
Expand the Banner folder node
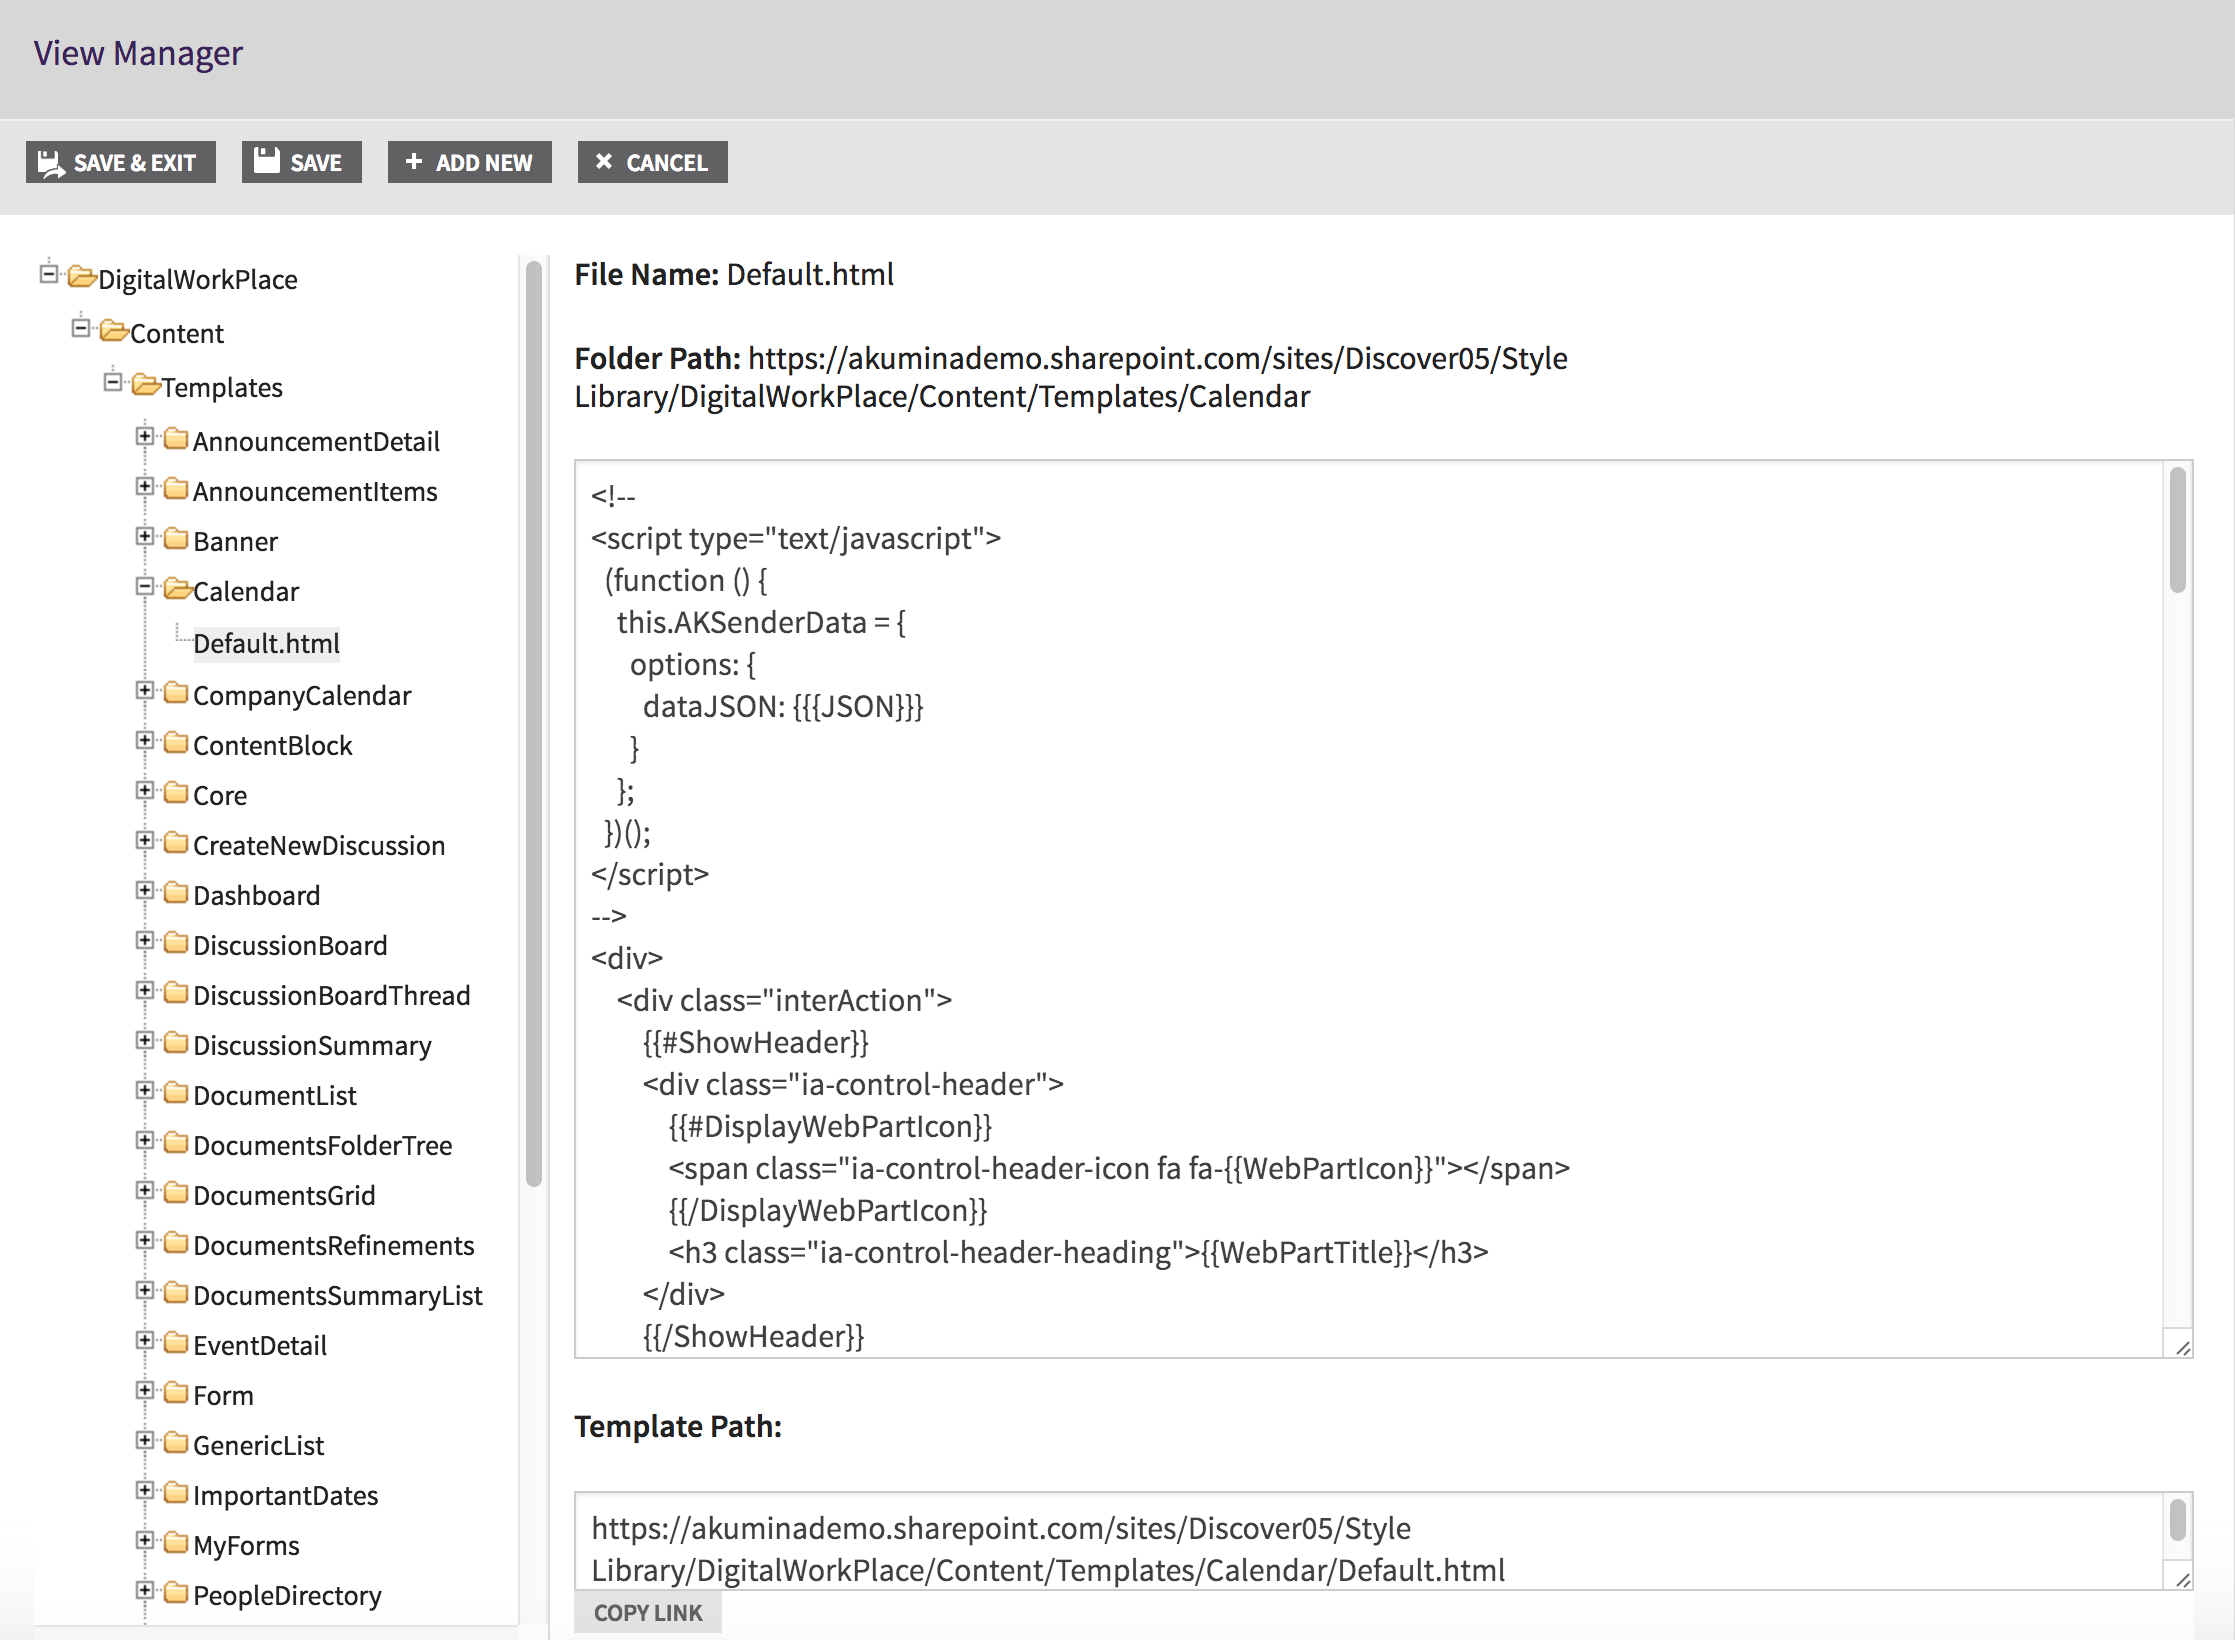144,536
